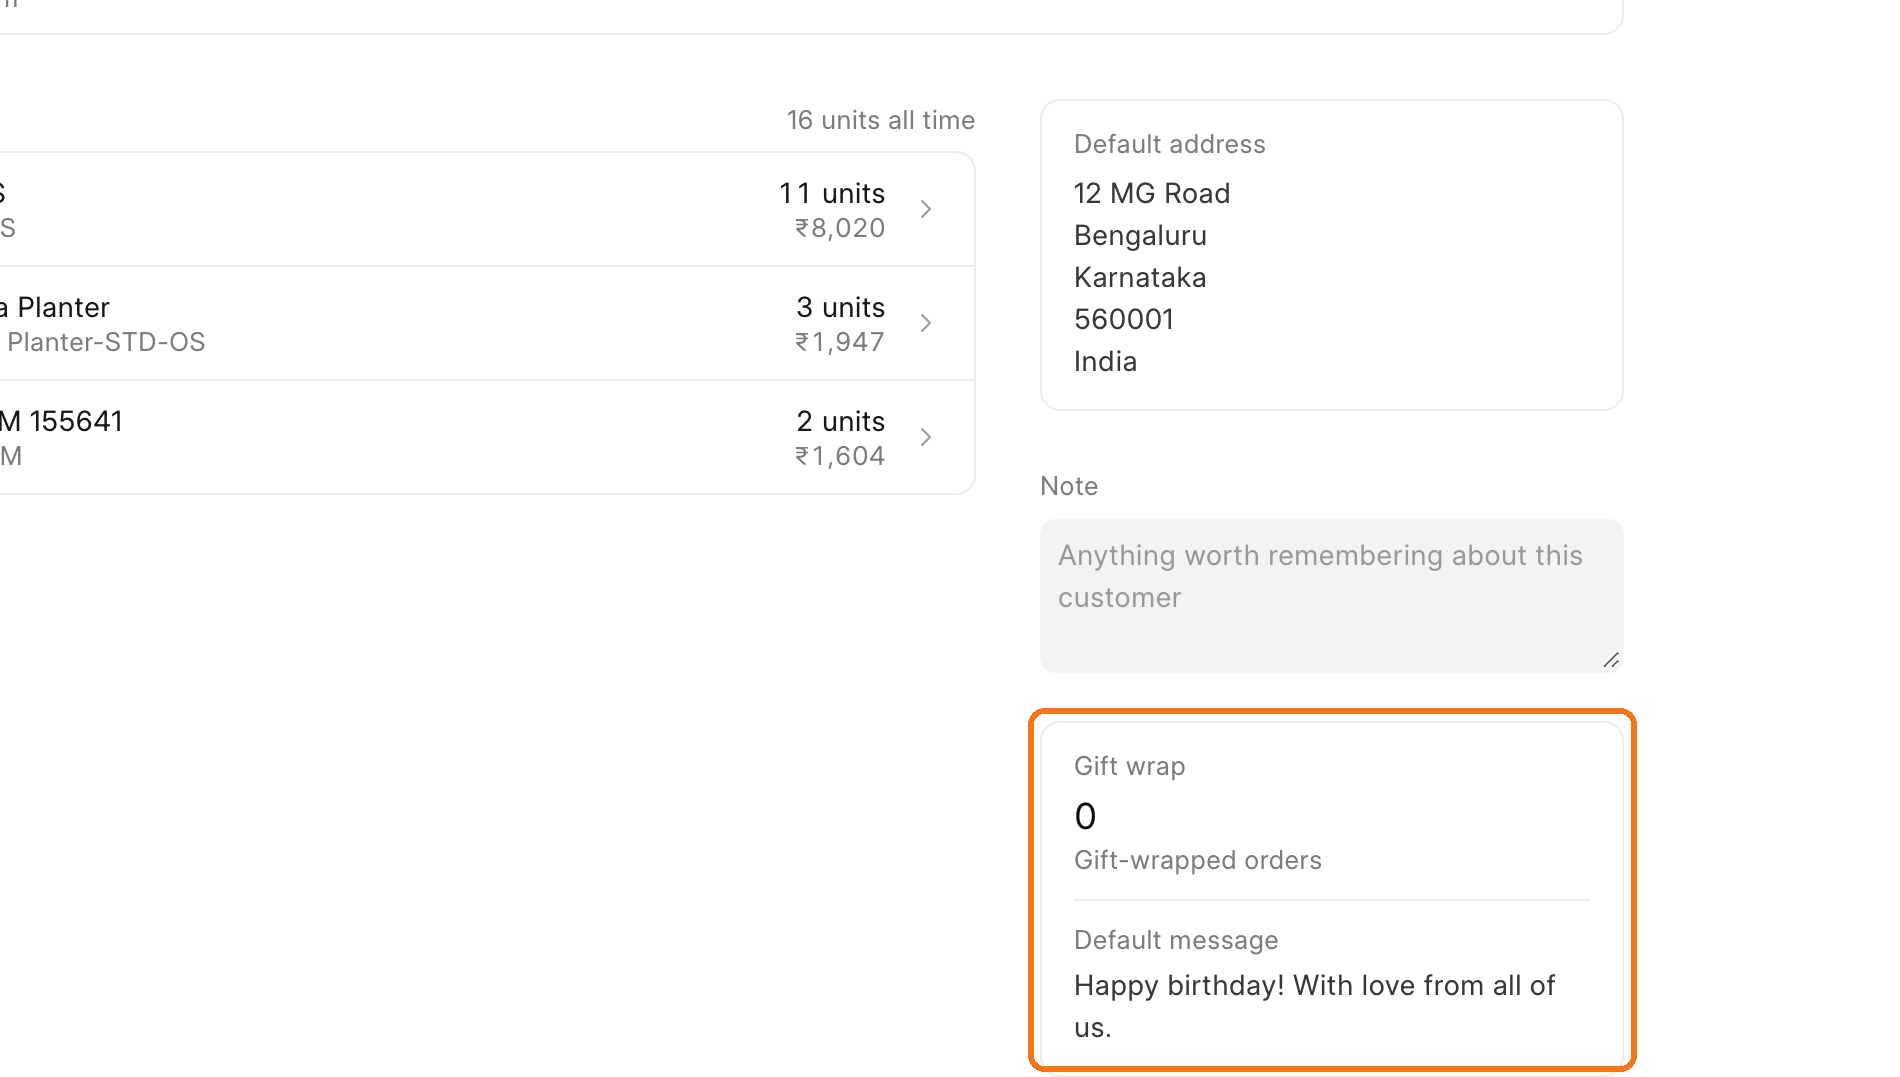The width and height of the screenshot is (1900, 1077).
Task: Click the "3 units" quantity
Action: coord(841,307)
